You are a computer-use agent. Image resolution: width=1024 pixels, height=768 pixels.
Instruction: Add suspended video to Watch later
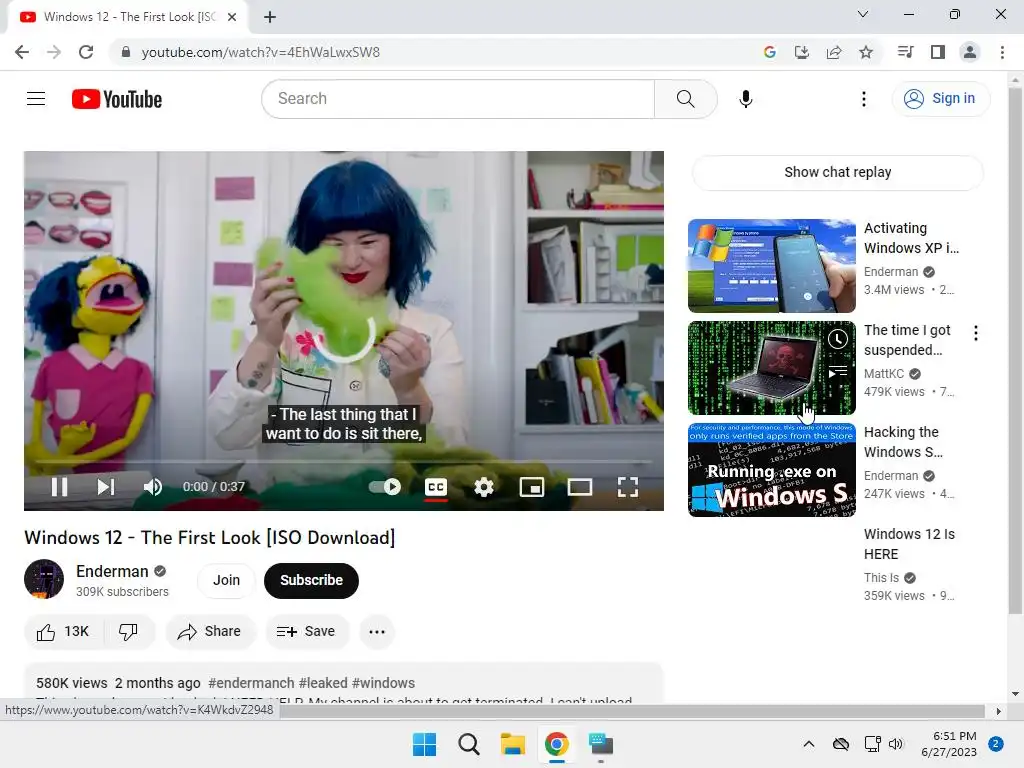pos(838,339)
